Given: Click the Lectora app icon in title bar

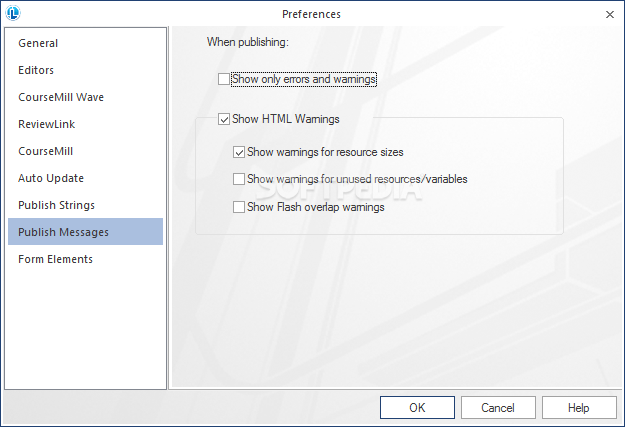Looking at the screenshot, I should tap(13, 13).
